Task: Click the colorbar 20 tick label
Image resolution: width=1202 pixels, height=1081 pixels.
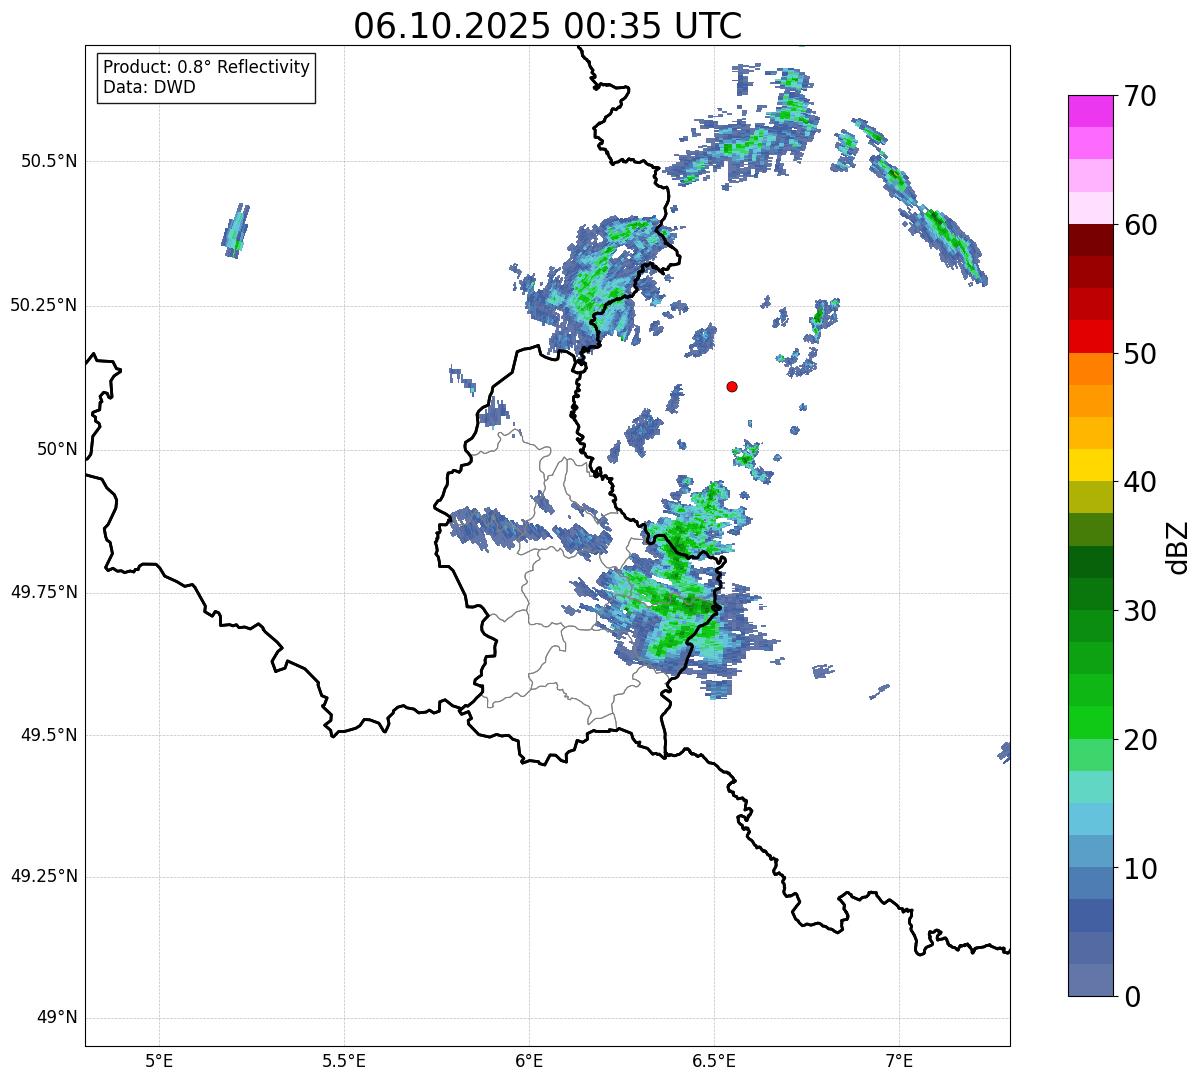Action: (1140, 740)
